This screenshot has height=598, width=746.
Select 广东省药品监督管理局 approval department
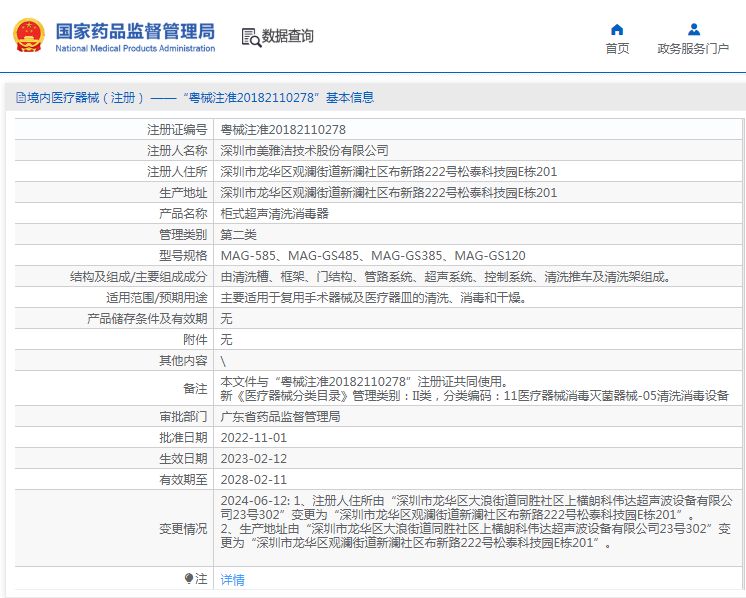pos(280,417)
